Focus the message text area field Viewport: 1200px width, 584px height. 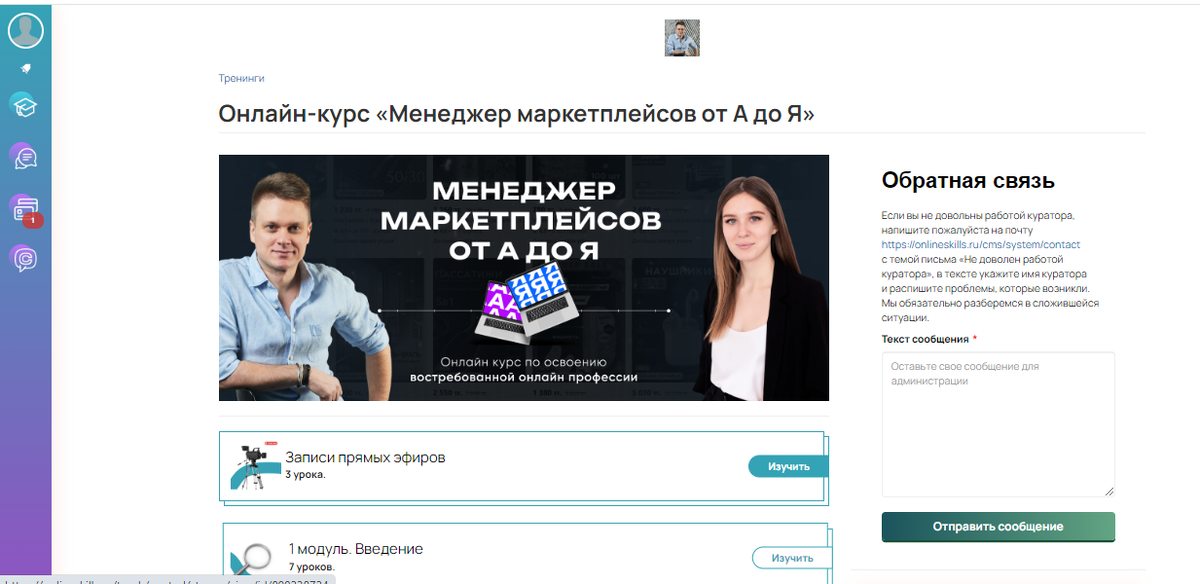998,424
